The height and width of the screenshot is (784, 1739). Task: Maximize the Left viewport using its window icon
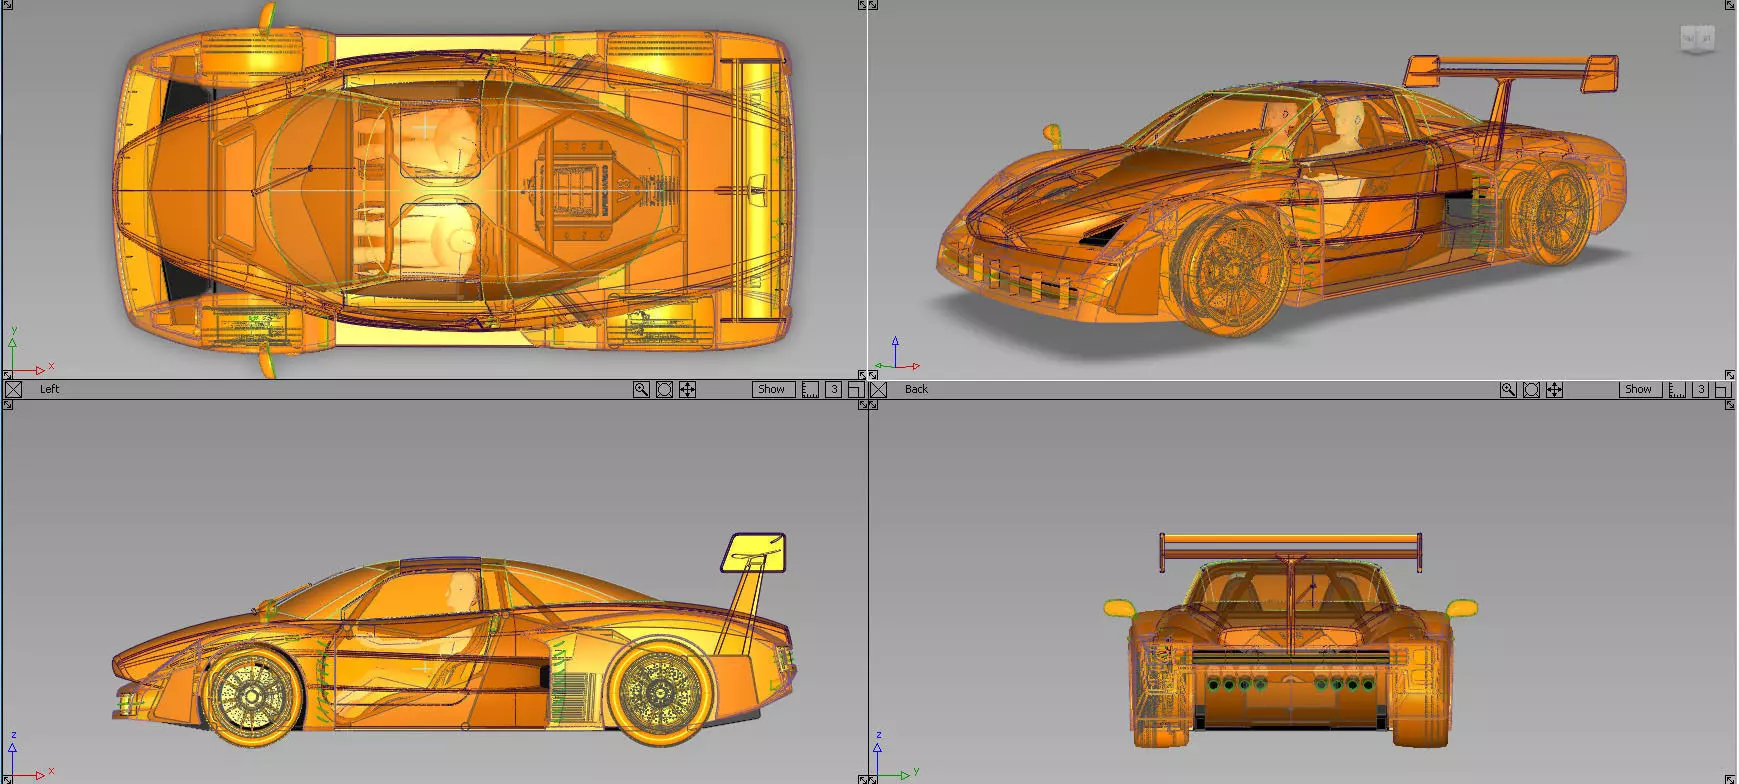coord(856,390)
